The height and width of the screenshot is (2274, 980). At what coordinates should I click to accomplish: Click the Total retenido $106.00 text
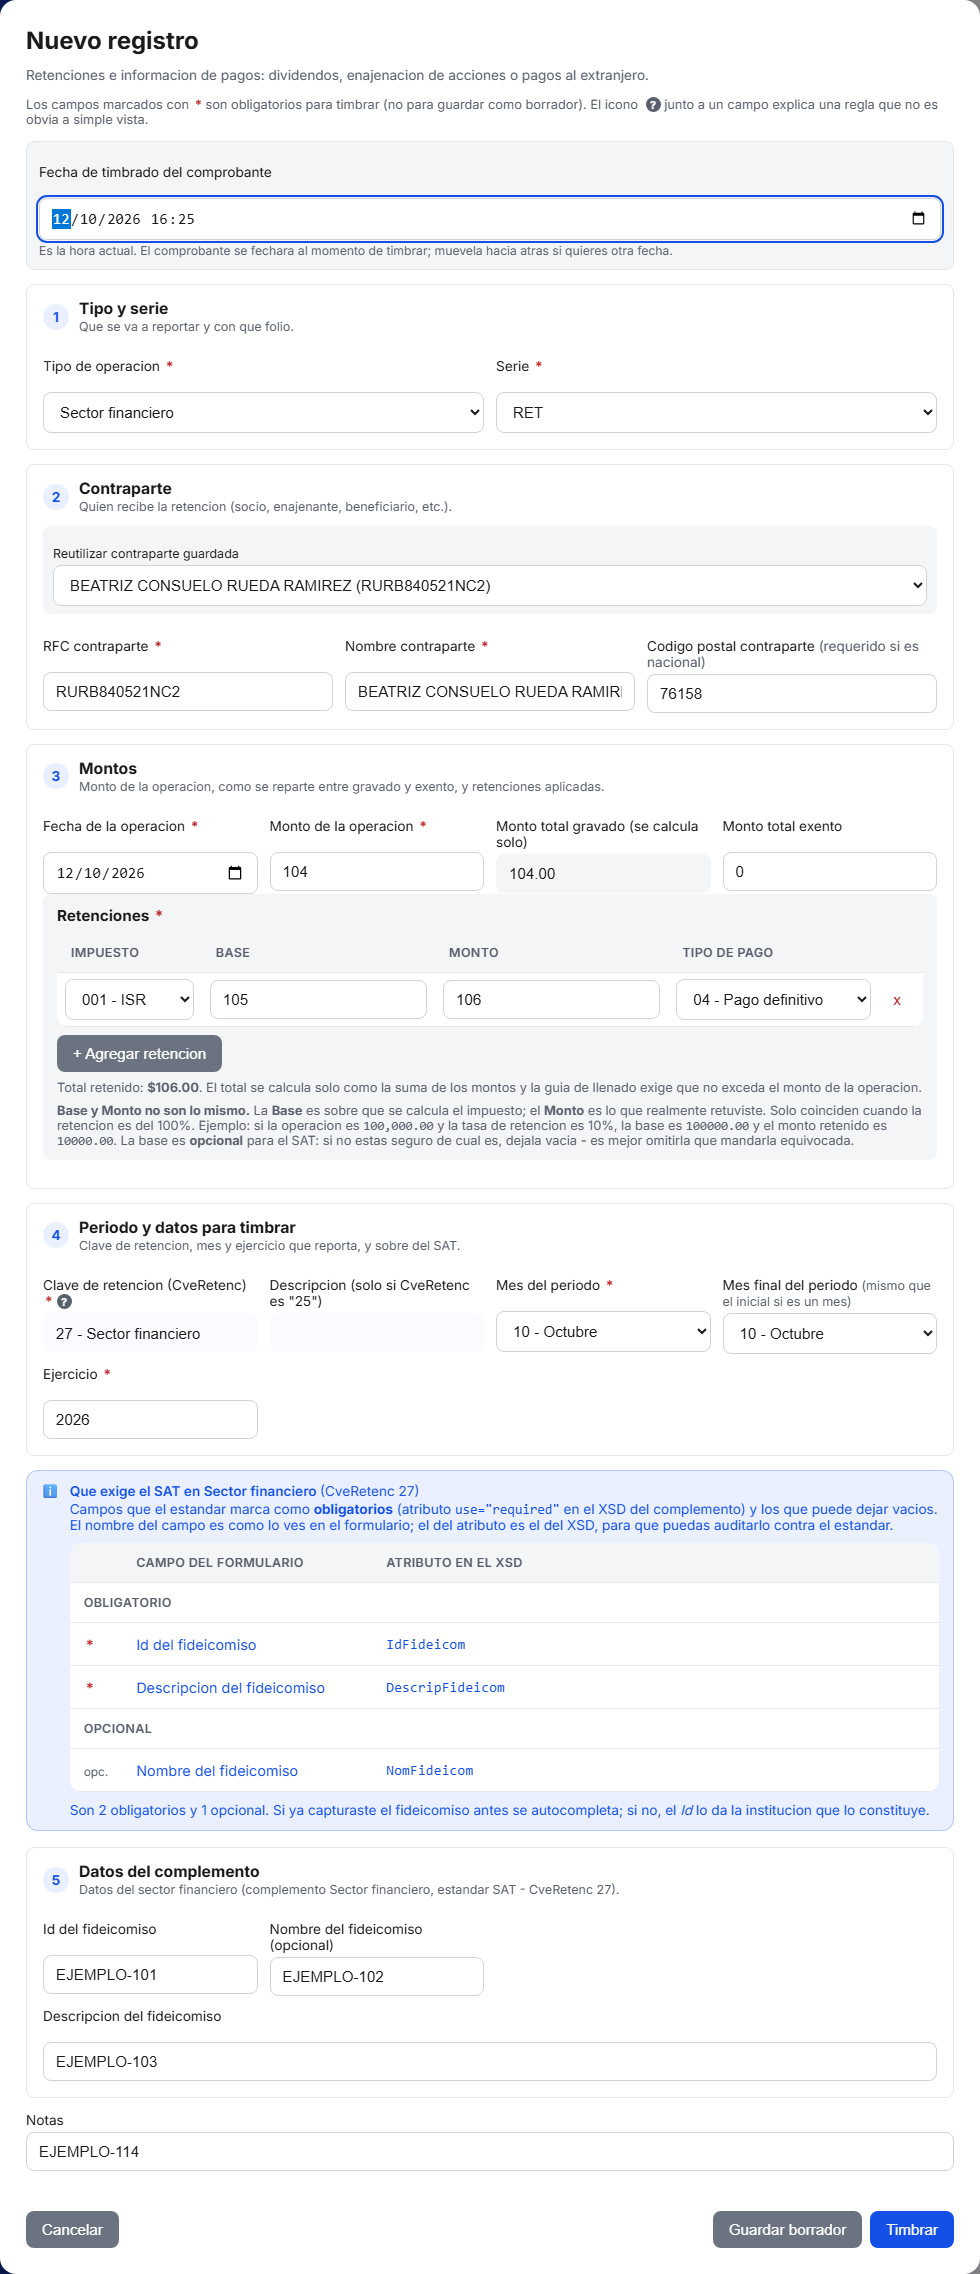coord(129,1088)
